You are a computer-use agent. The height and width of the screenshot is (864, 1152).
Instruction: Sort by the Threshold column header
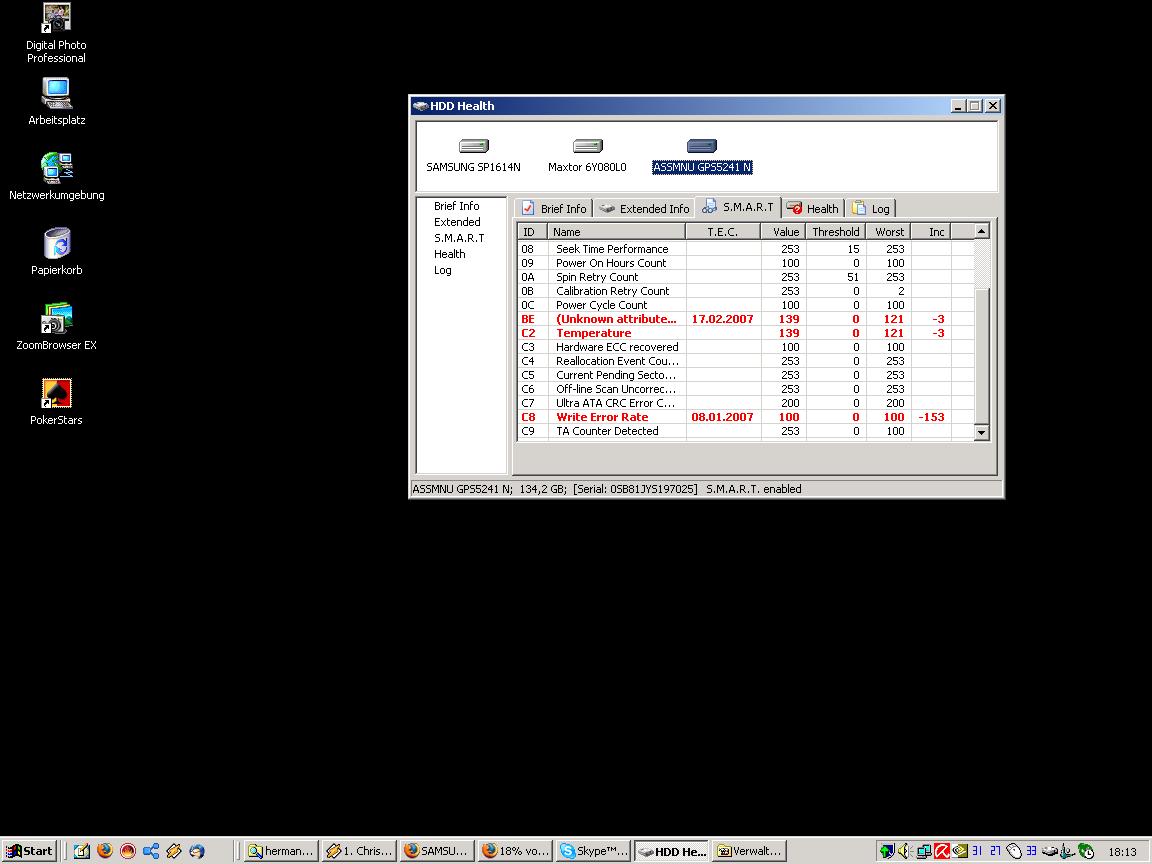pos(836,231)
